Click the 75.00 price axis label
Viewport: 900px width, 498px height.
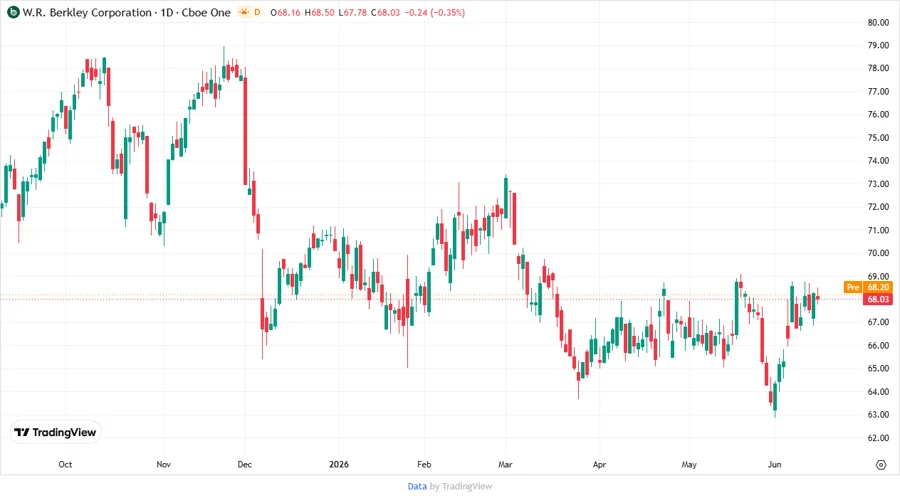pyautogui.click(x=878, y=138)
